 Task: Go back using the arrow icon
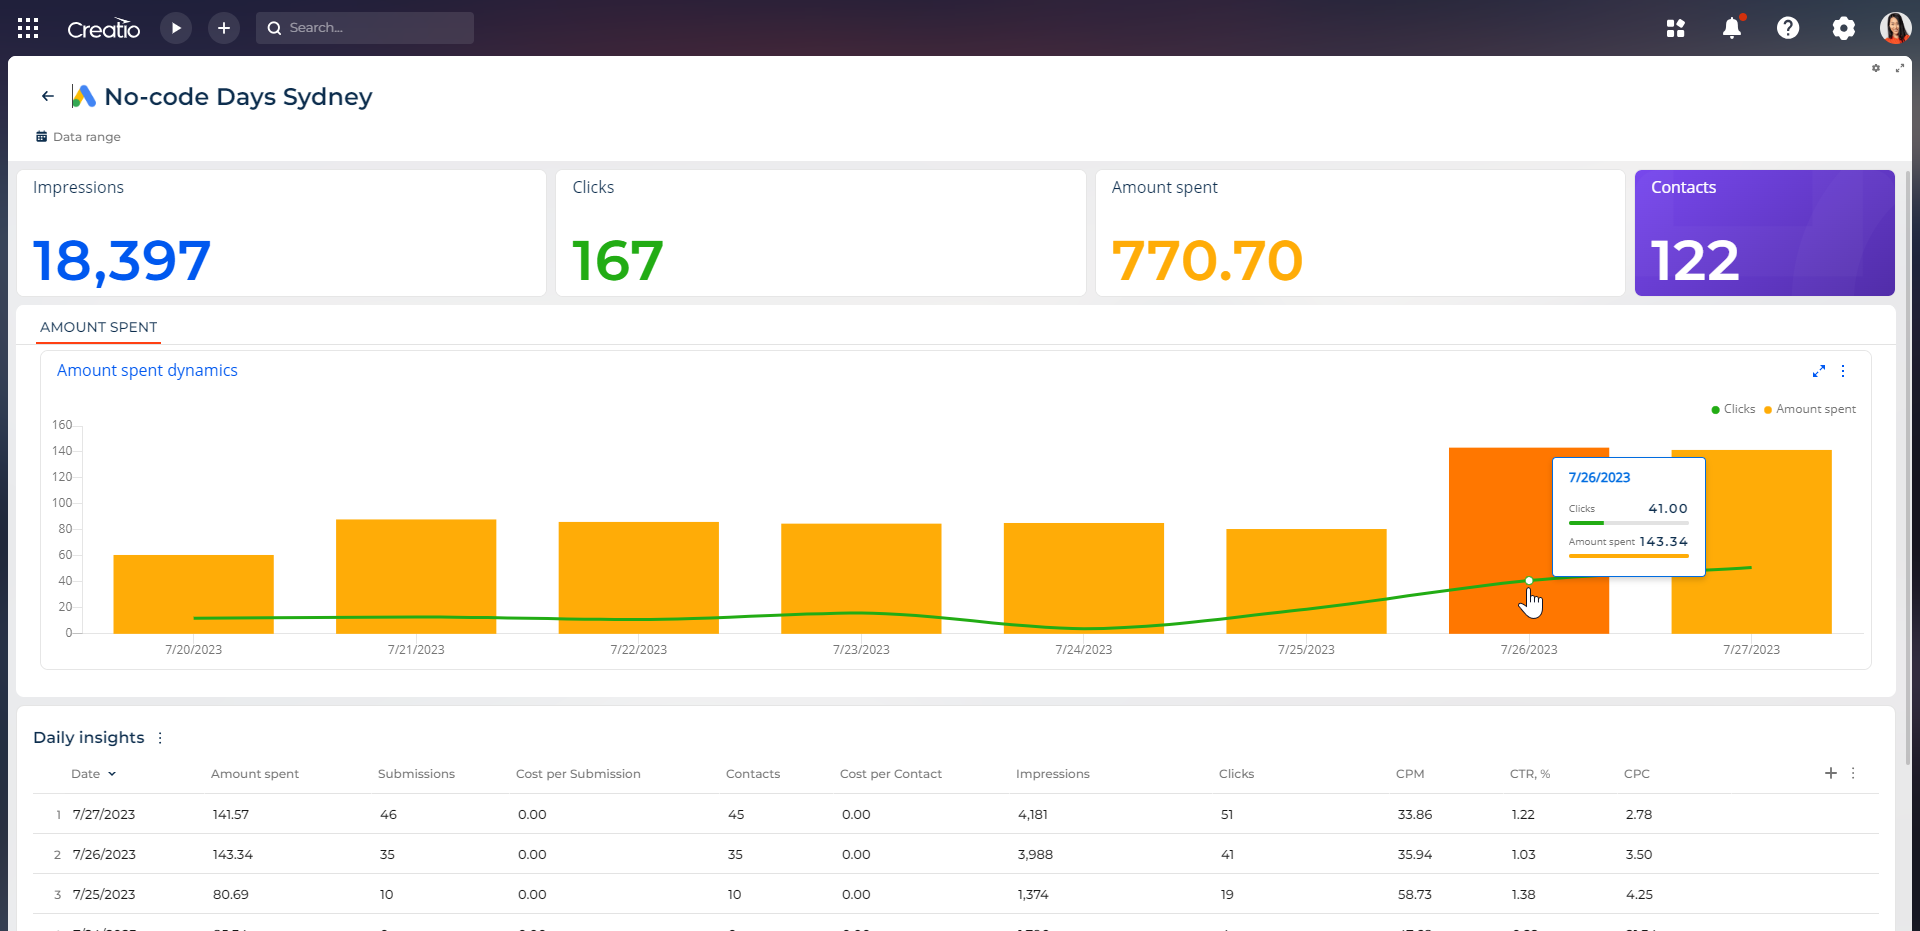tap(47, 96)
